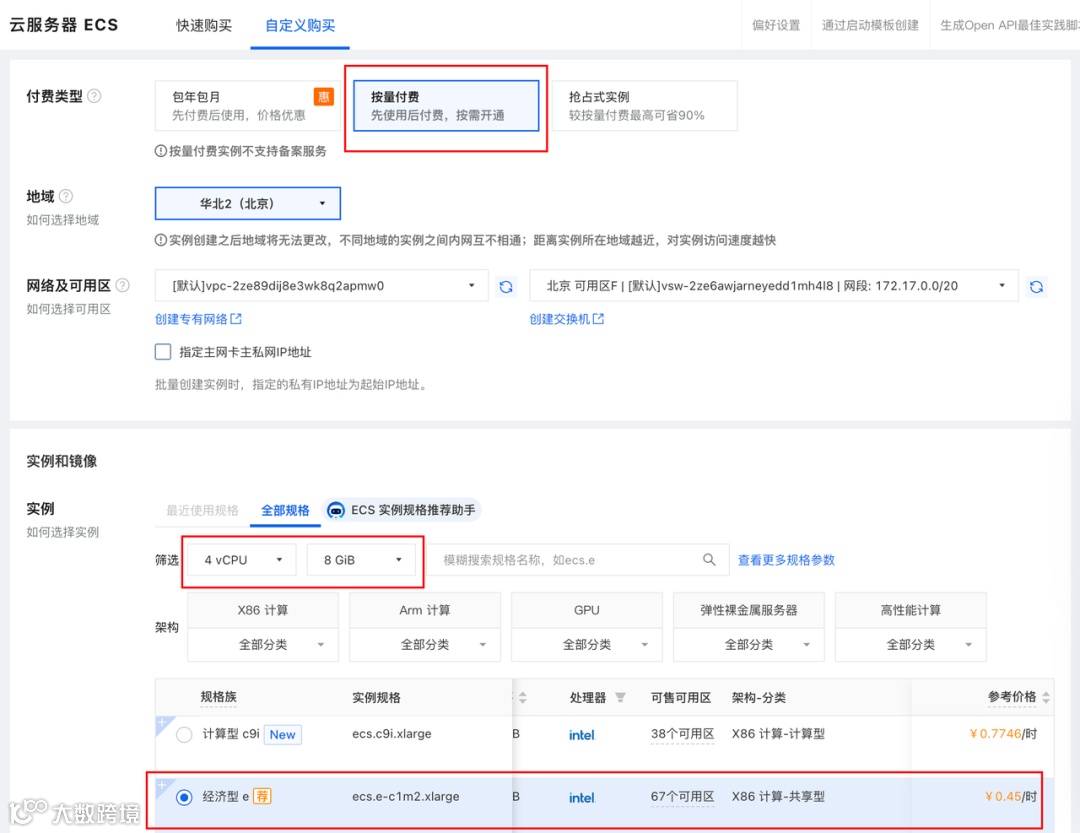Open 偏好设置 in the top bar
The height and width of the screenshot is (833, 1080).
776,25
